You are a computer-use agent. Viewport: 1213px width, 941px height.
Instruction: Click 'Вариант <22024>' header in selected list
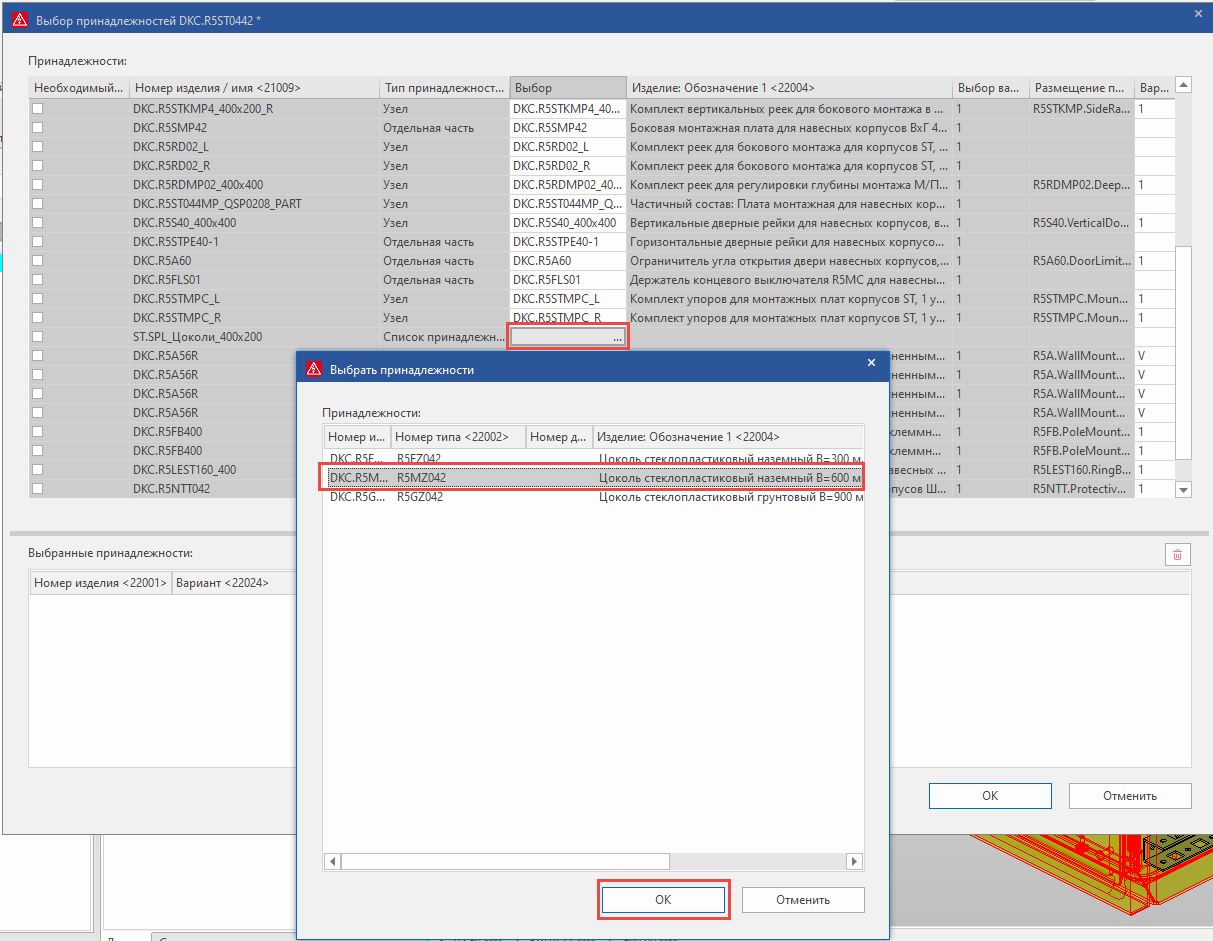pos(234,582)
